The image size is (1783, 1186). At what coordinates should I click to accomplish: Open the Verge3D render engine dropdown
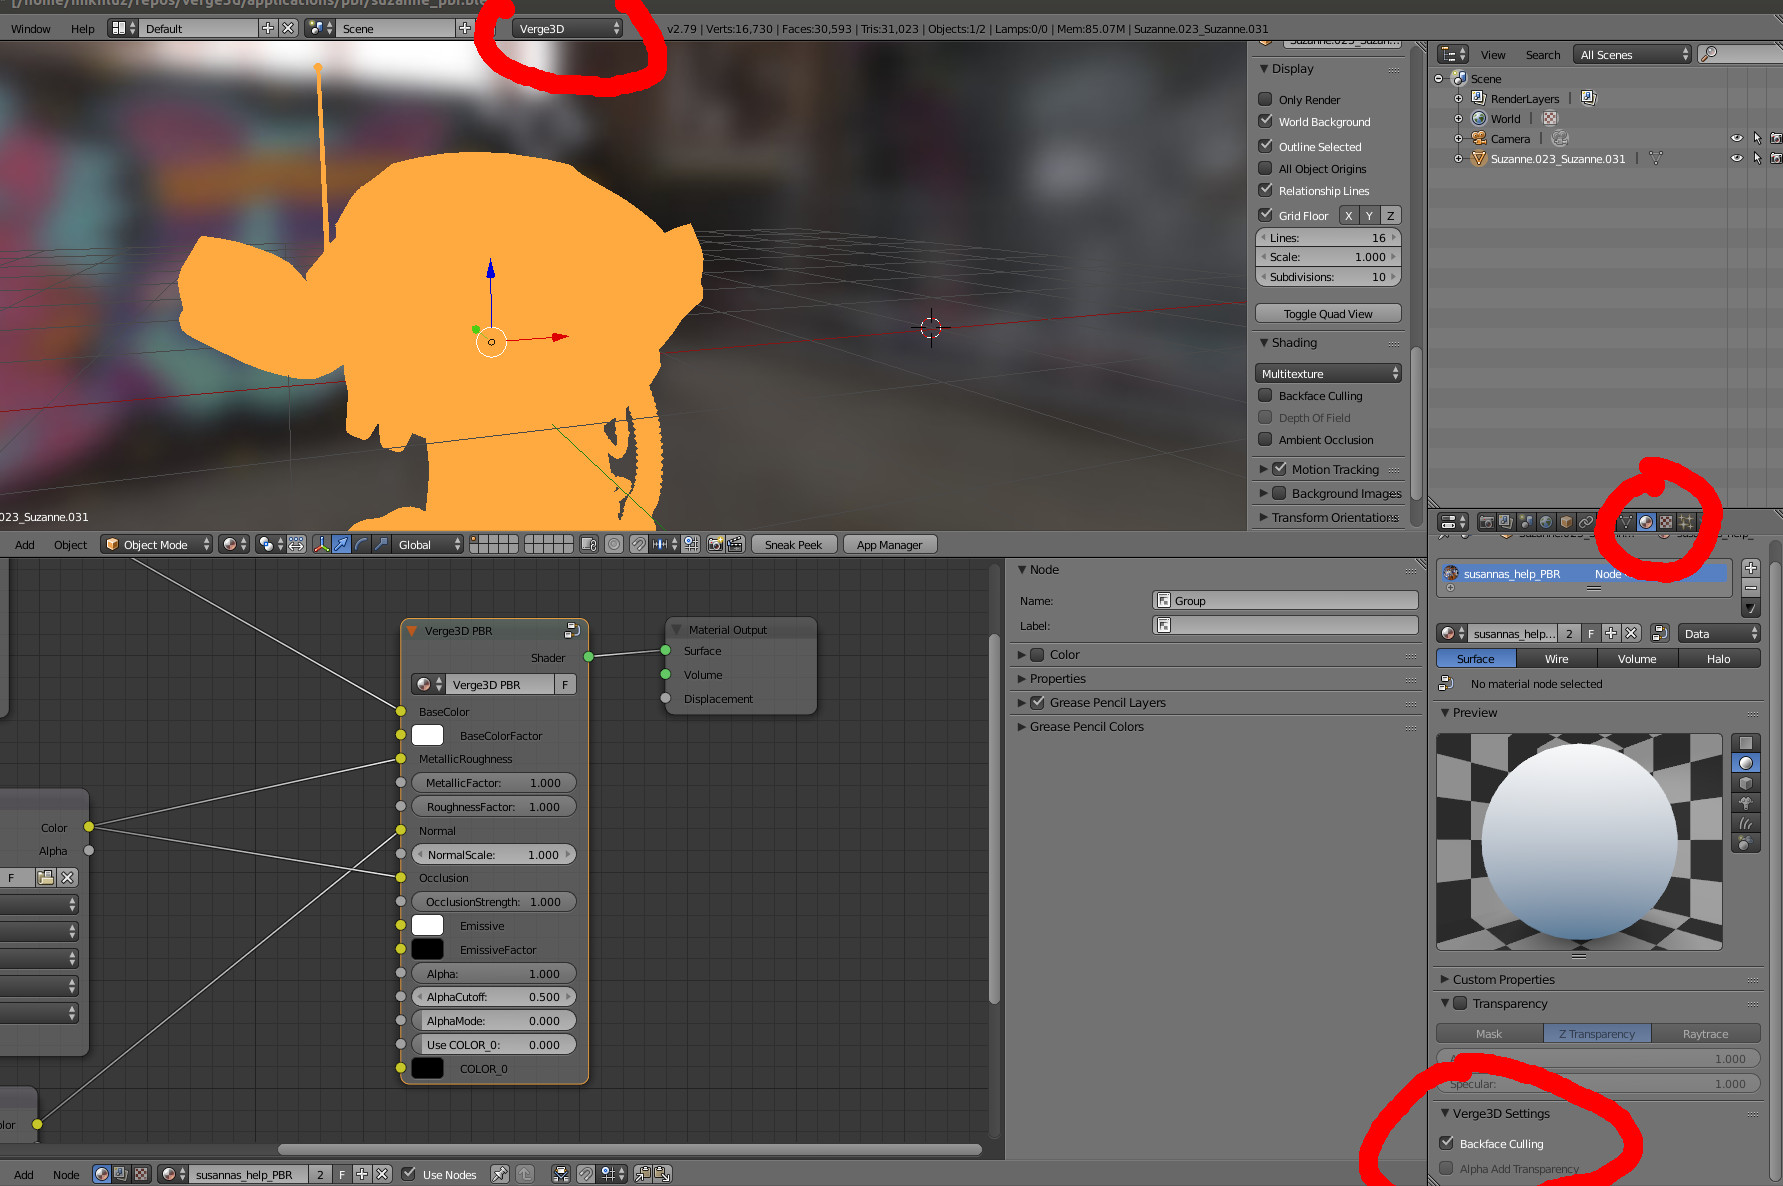567,28
